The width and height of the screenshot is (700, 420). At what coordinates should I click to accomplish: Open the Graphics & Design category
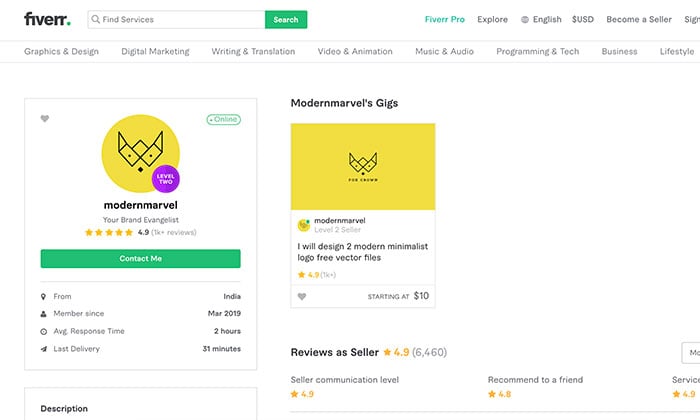click(62, 51)
